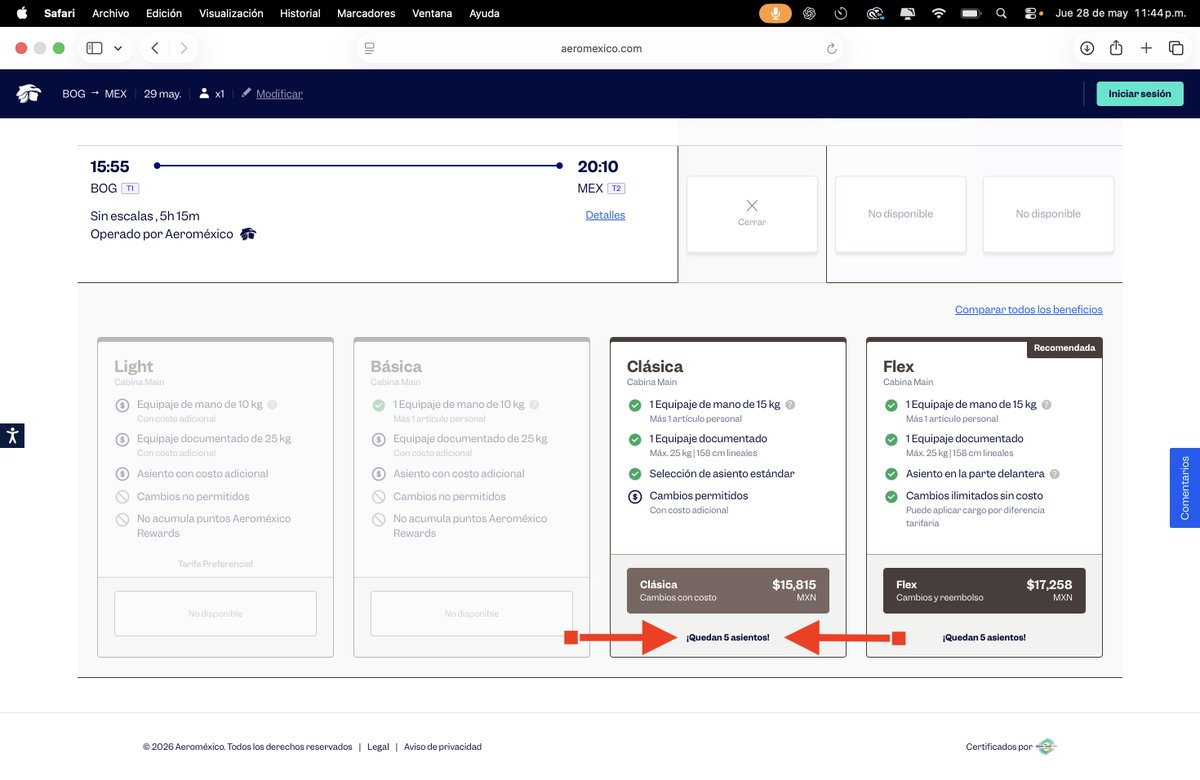Click the Light No disponible button
Viewport: 1200px width, 780px height.
click(x=215, y=613)
